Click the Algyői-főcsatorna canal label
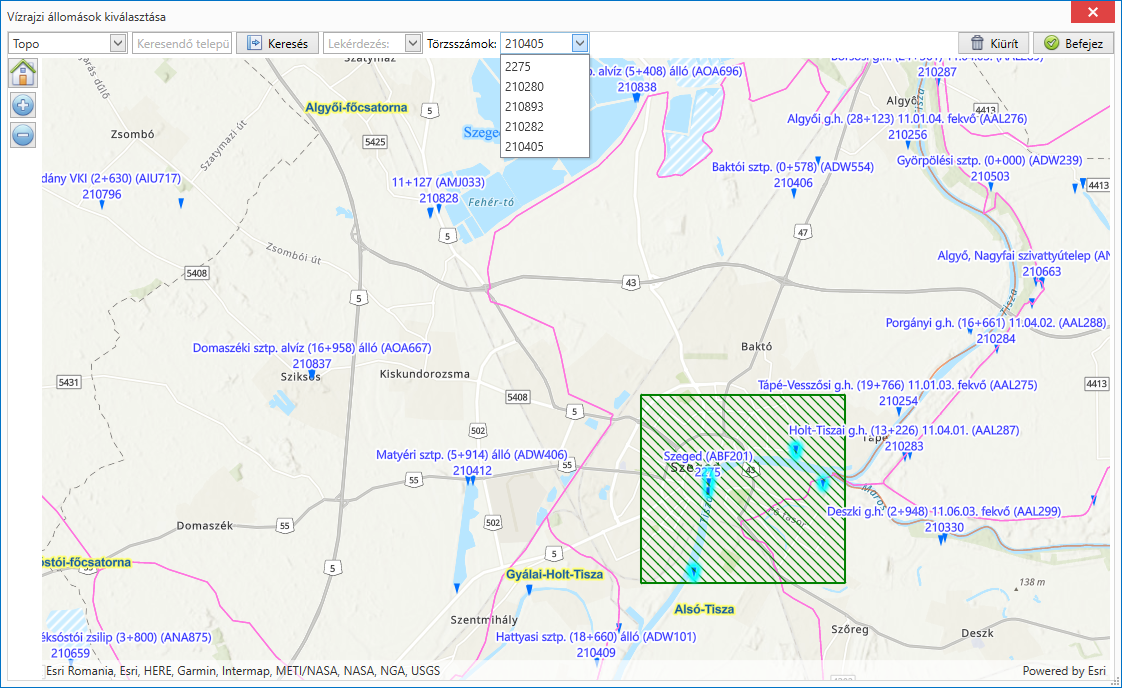1122x688 pixels. (x=356, y=107)
